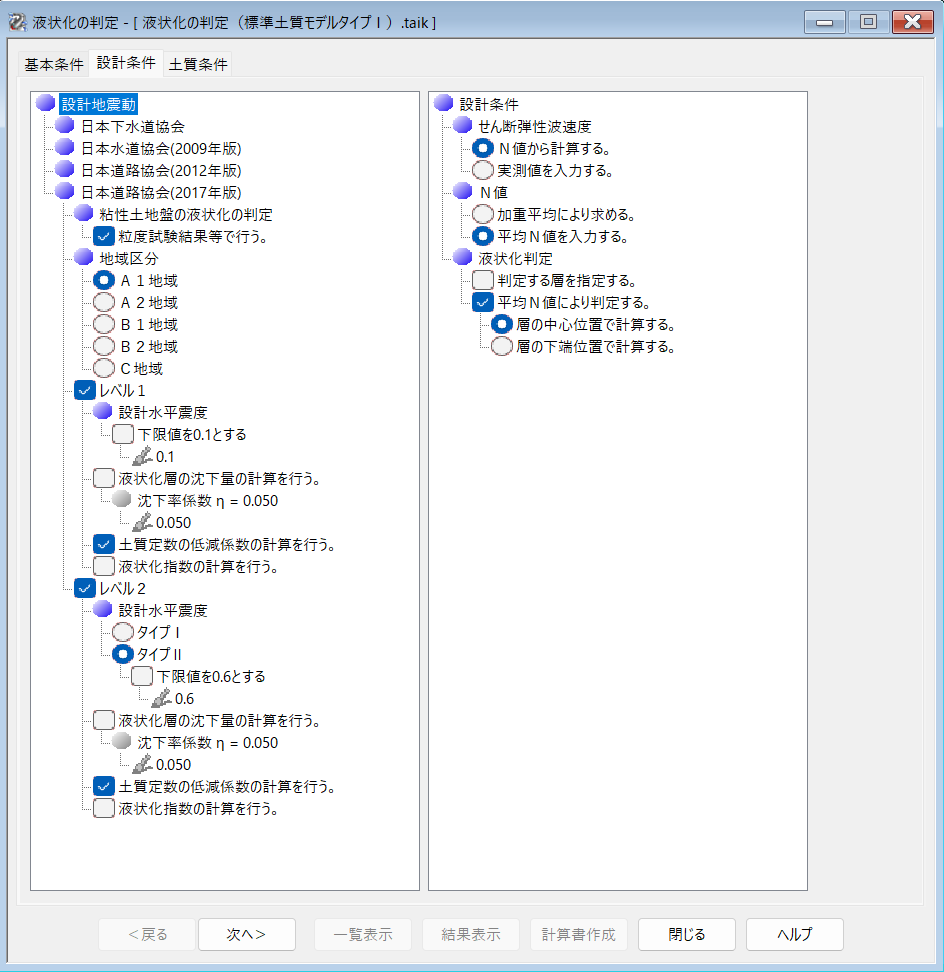Click the 閉じる button
944x972 pixels.
[x=686, y=934]
